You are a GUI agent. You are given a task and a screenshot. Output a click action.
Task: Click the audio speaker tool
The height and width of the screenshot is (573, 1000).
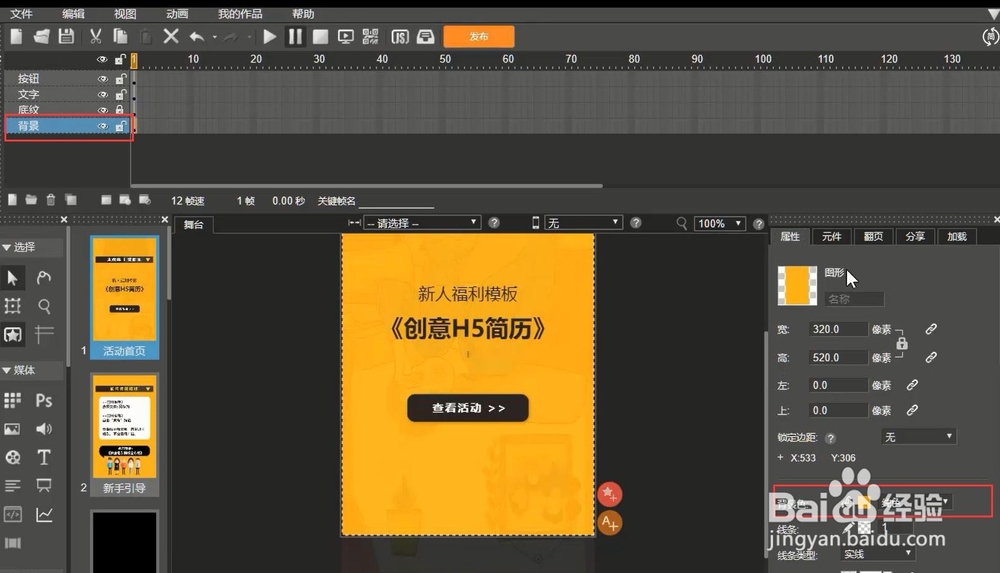pyautogui.click(x=44, y=429)
